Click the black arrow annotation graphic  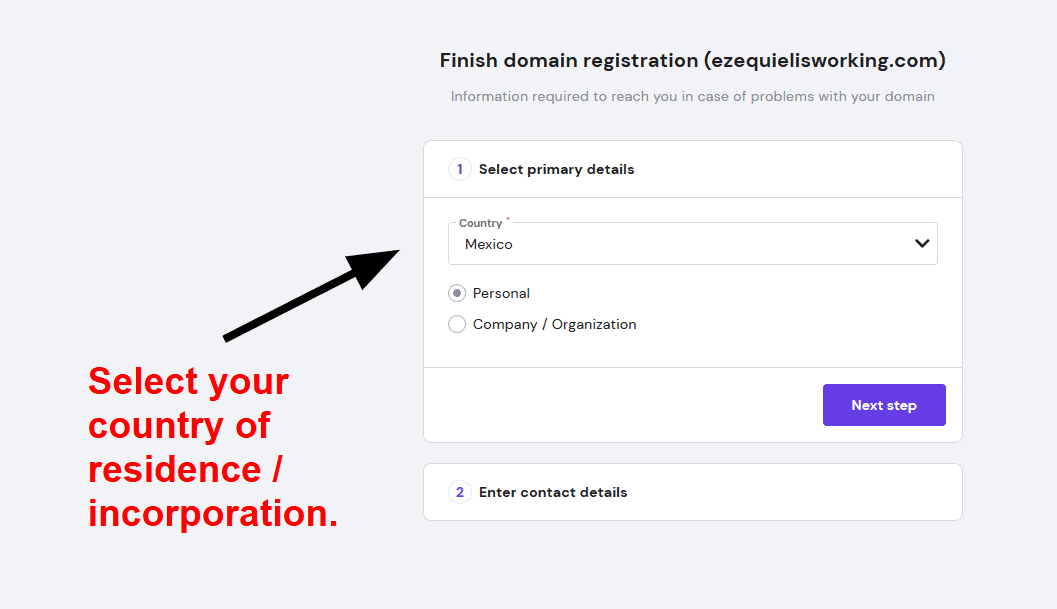coord(311,295)
